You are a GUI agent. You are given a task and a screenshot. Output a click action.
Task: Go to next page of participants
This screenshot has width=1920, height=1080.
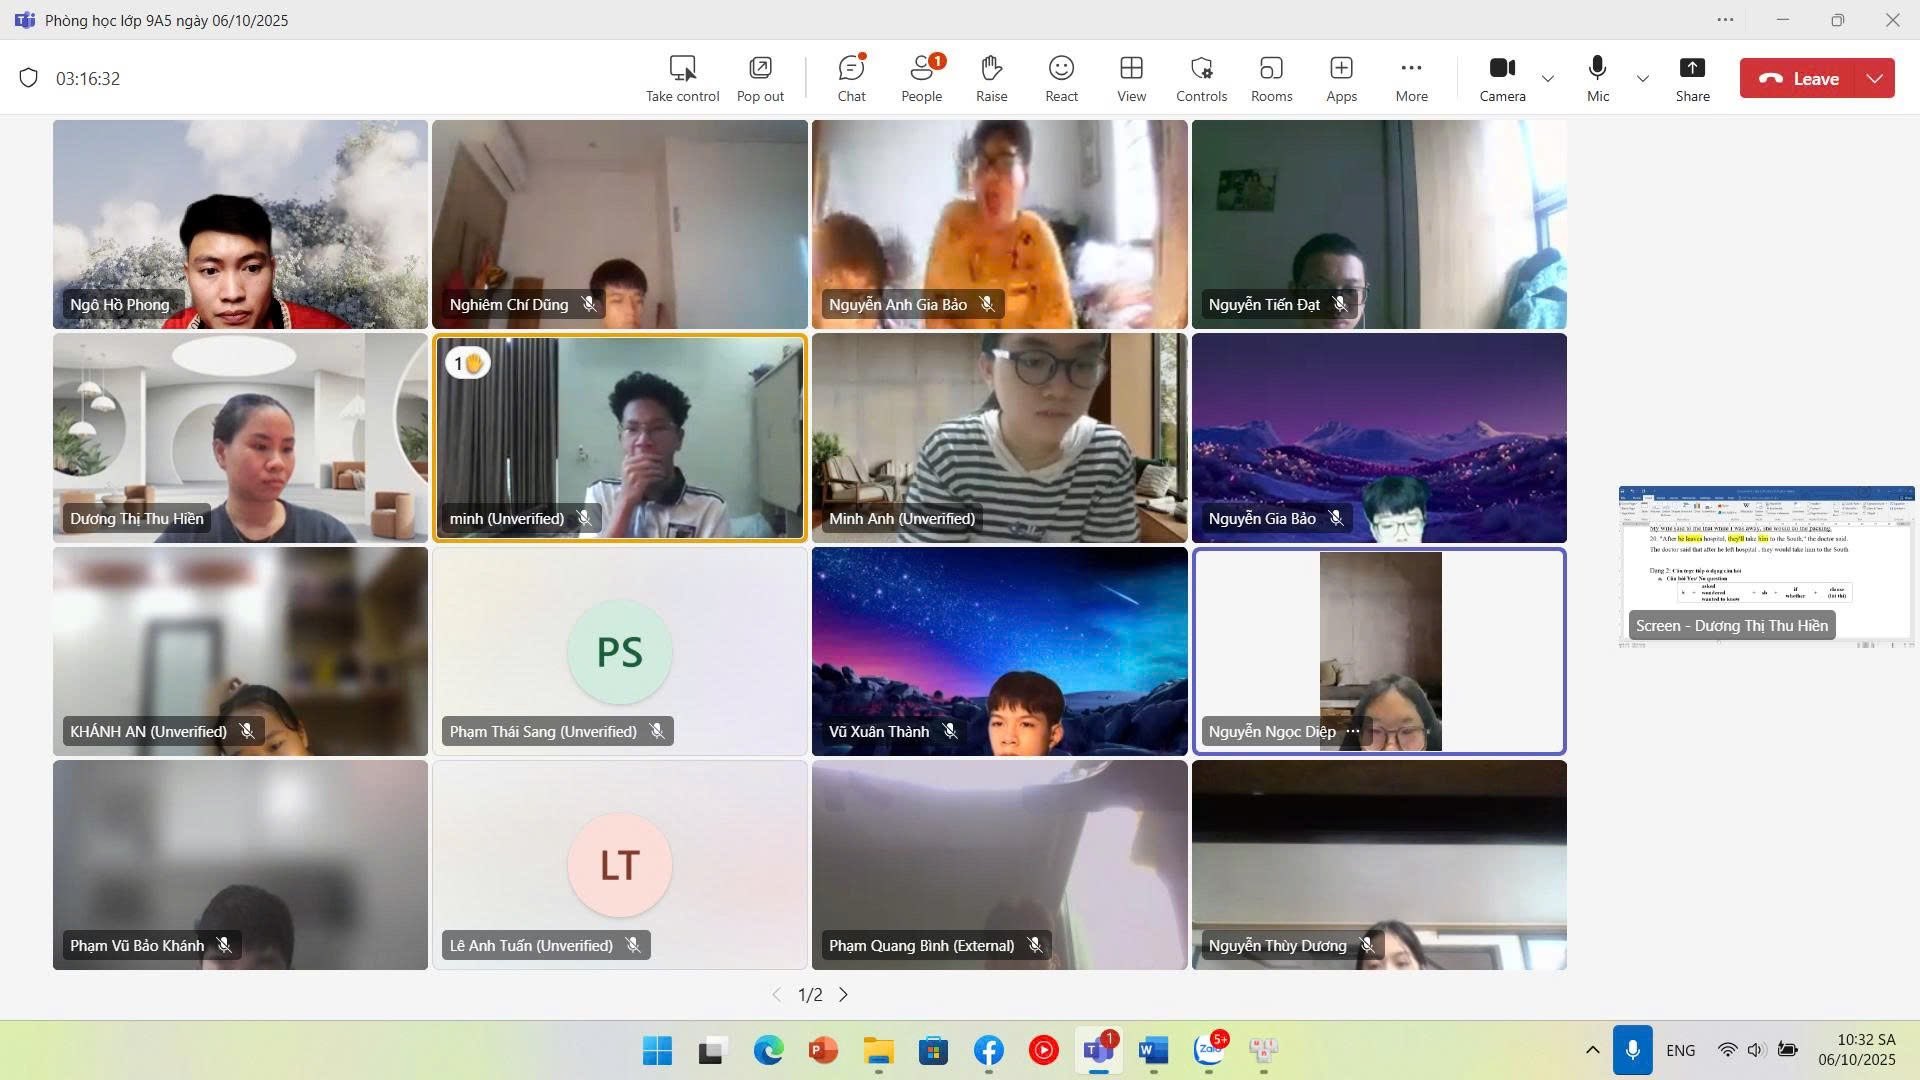(x=843, y=995)
